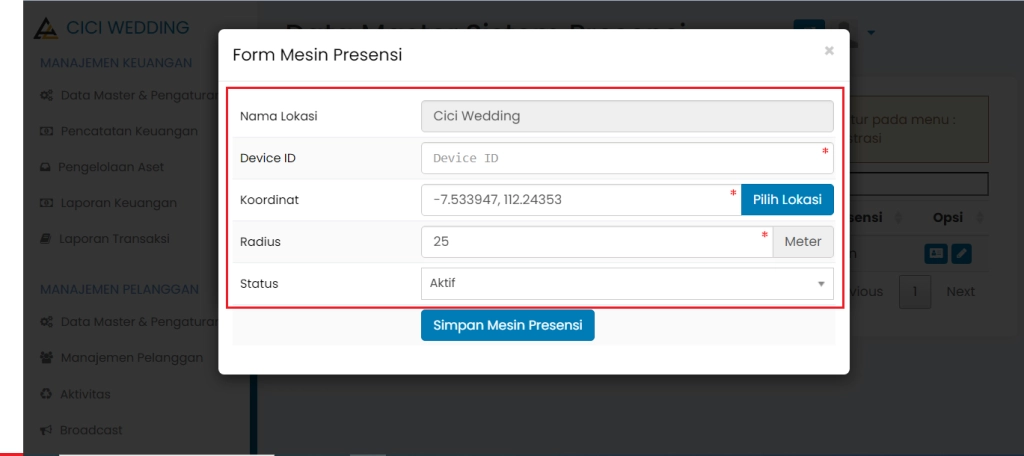Click the Device ID input field

[620, 158]
